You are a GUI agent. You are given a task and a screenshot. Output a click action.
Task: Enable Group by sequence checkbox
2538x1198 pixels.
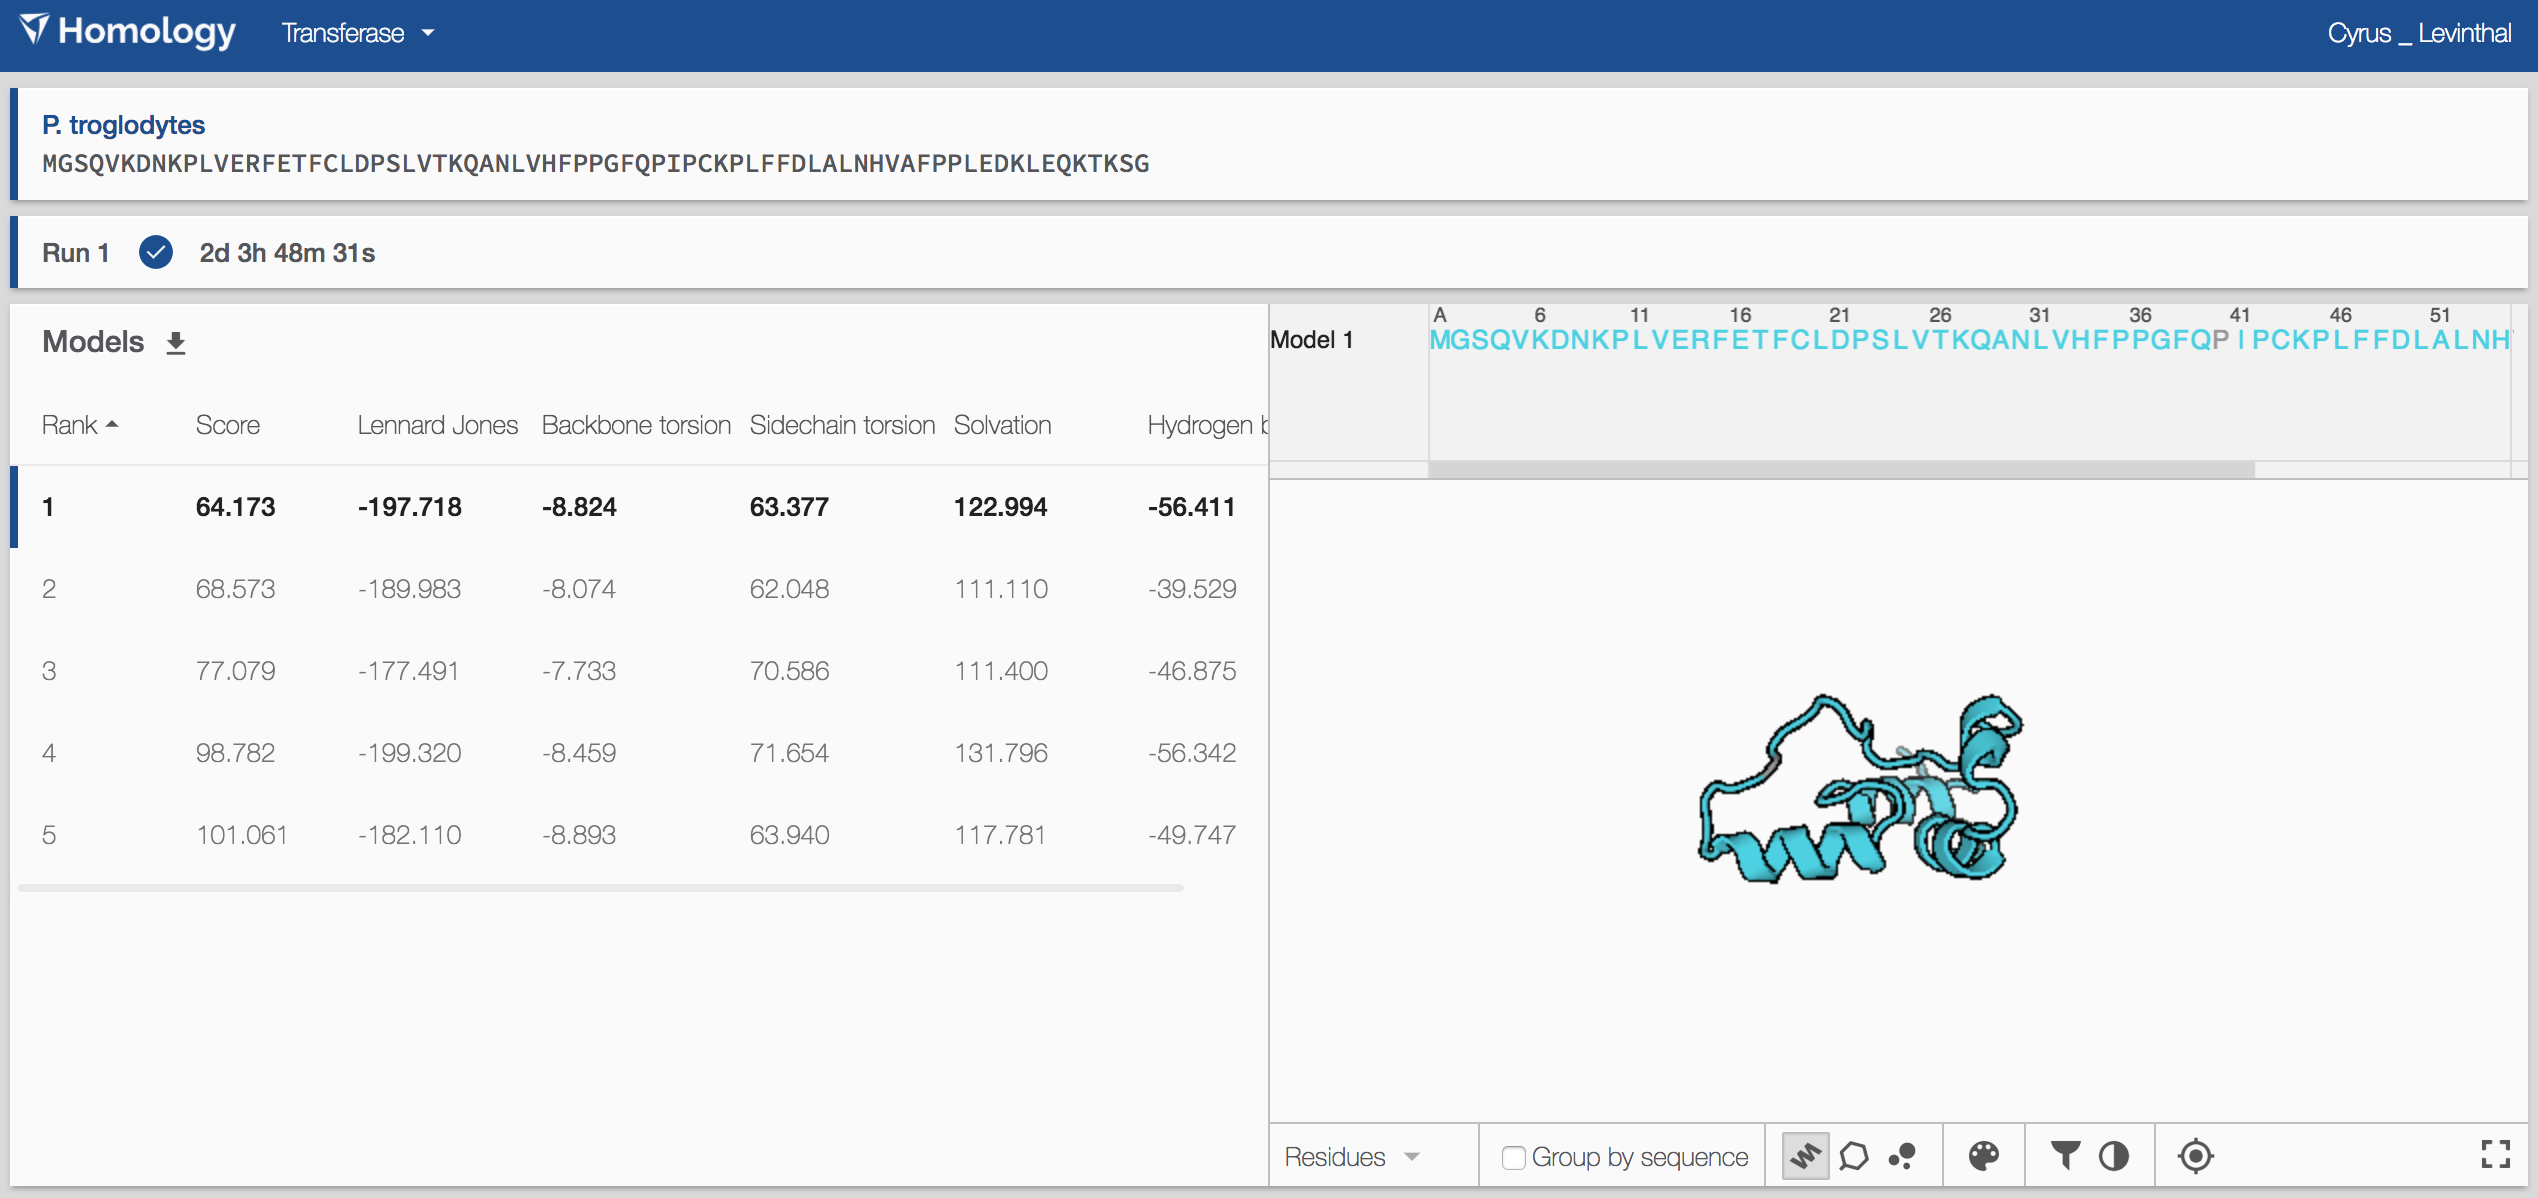tap(1513, 1157)
